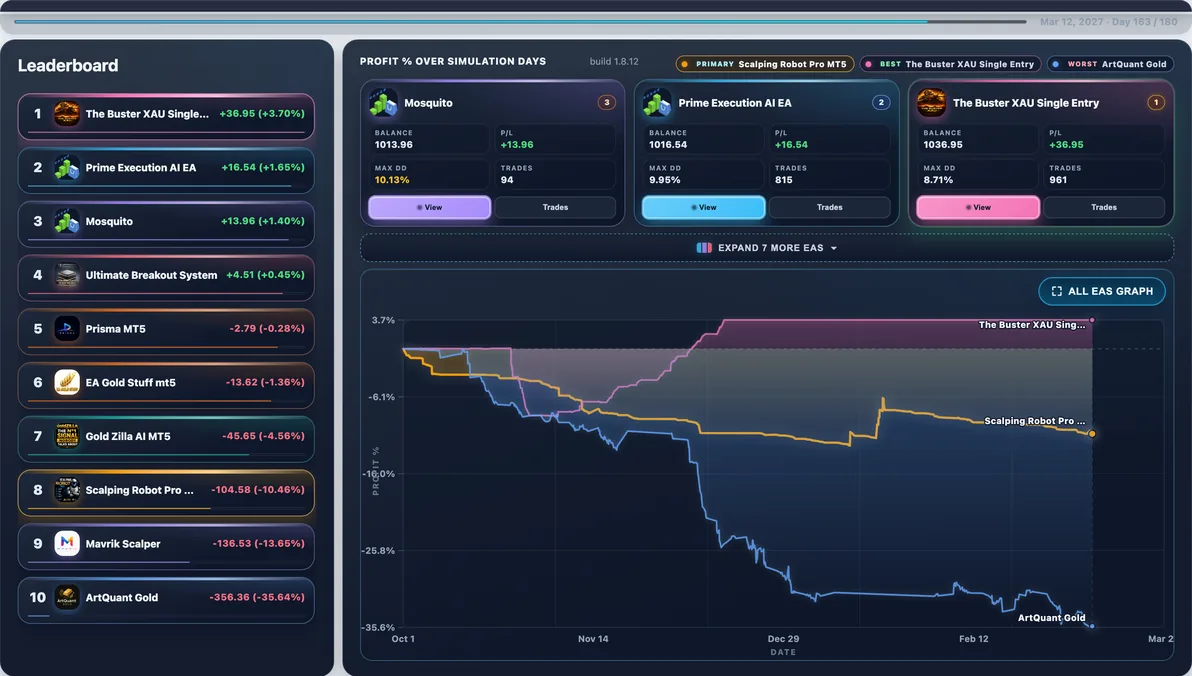Click Buster XAU trades count 961
The height and width of the screenshot is (676, 1192).
pos(1057,180)
